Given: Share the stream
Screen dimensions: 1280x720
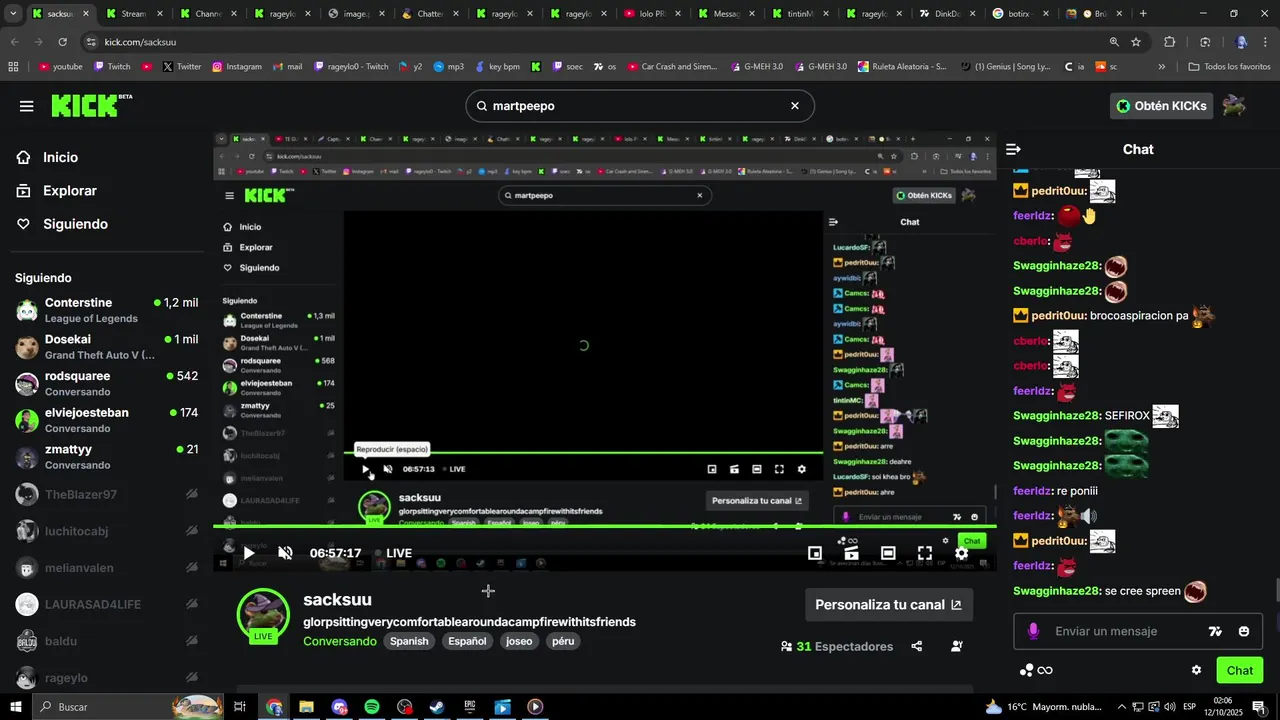Looking at the screenshot, I should point(917,646).
